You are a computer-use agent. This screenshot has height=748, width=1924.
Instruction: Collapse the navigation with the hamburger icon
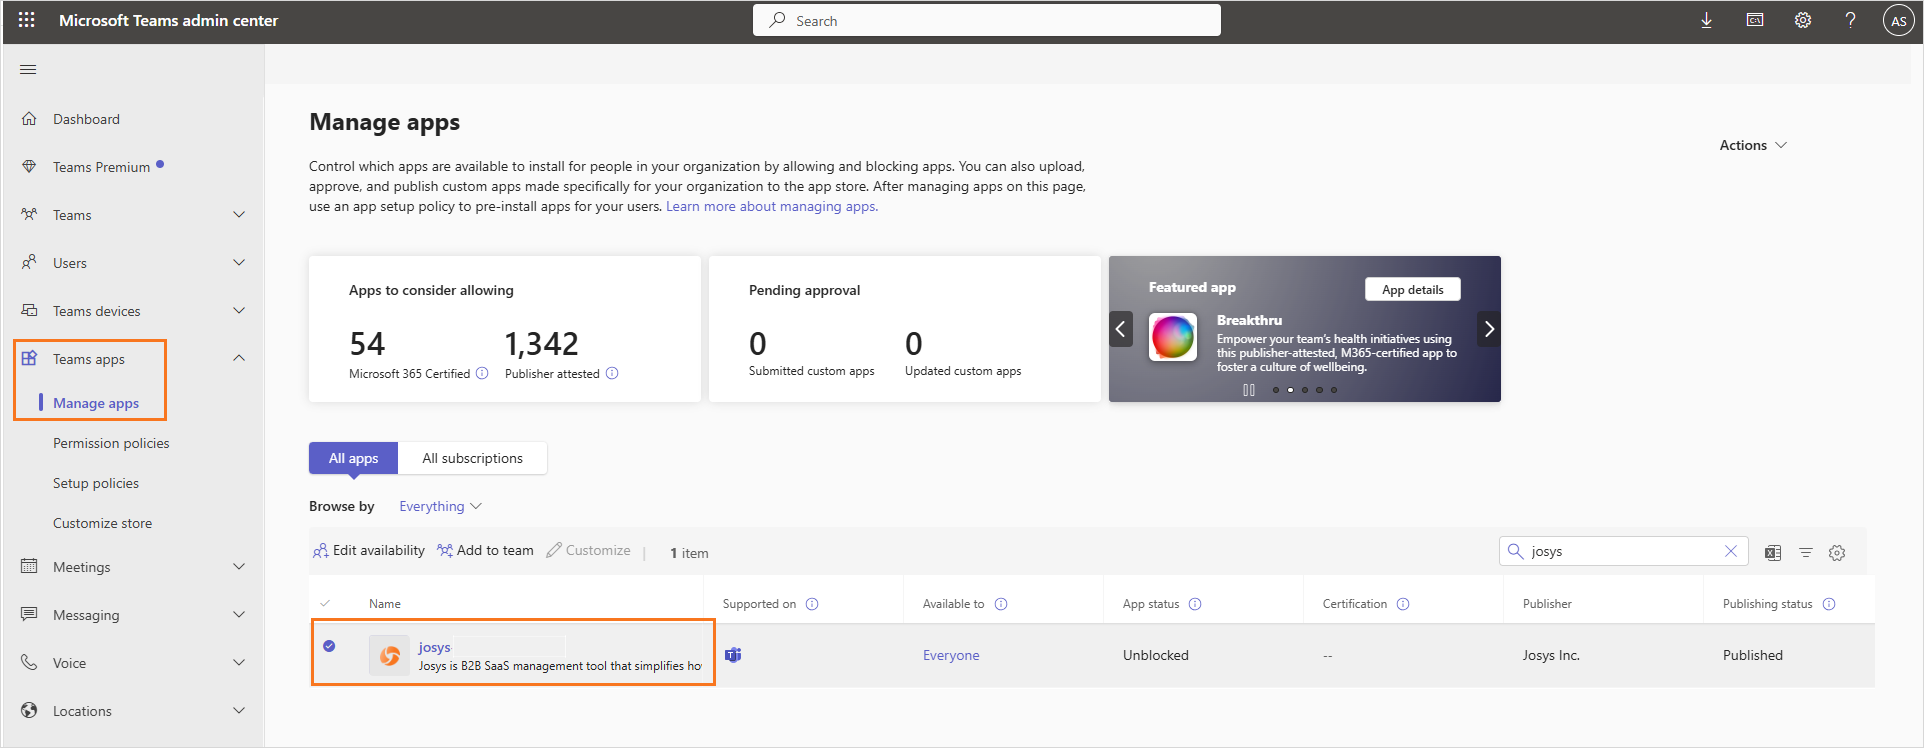click(x=28, y=69)
